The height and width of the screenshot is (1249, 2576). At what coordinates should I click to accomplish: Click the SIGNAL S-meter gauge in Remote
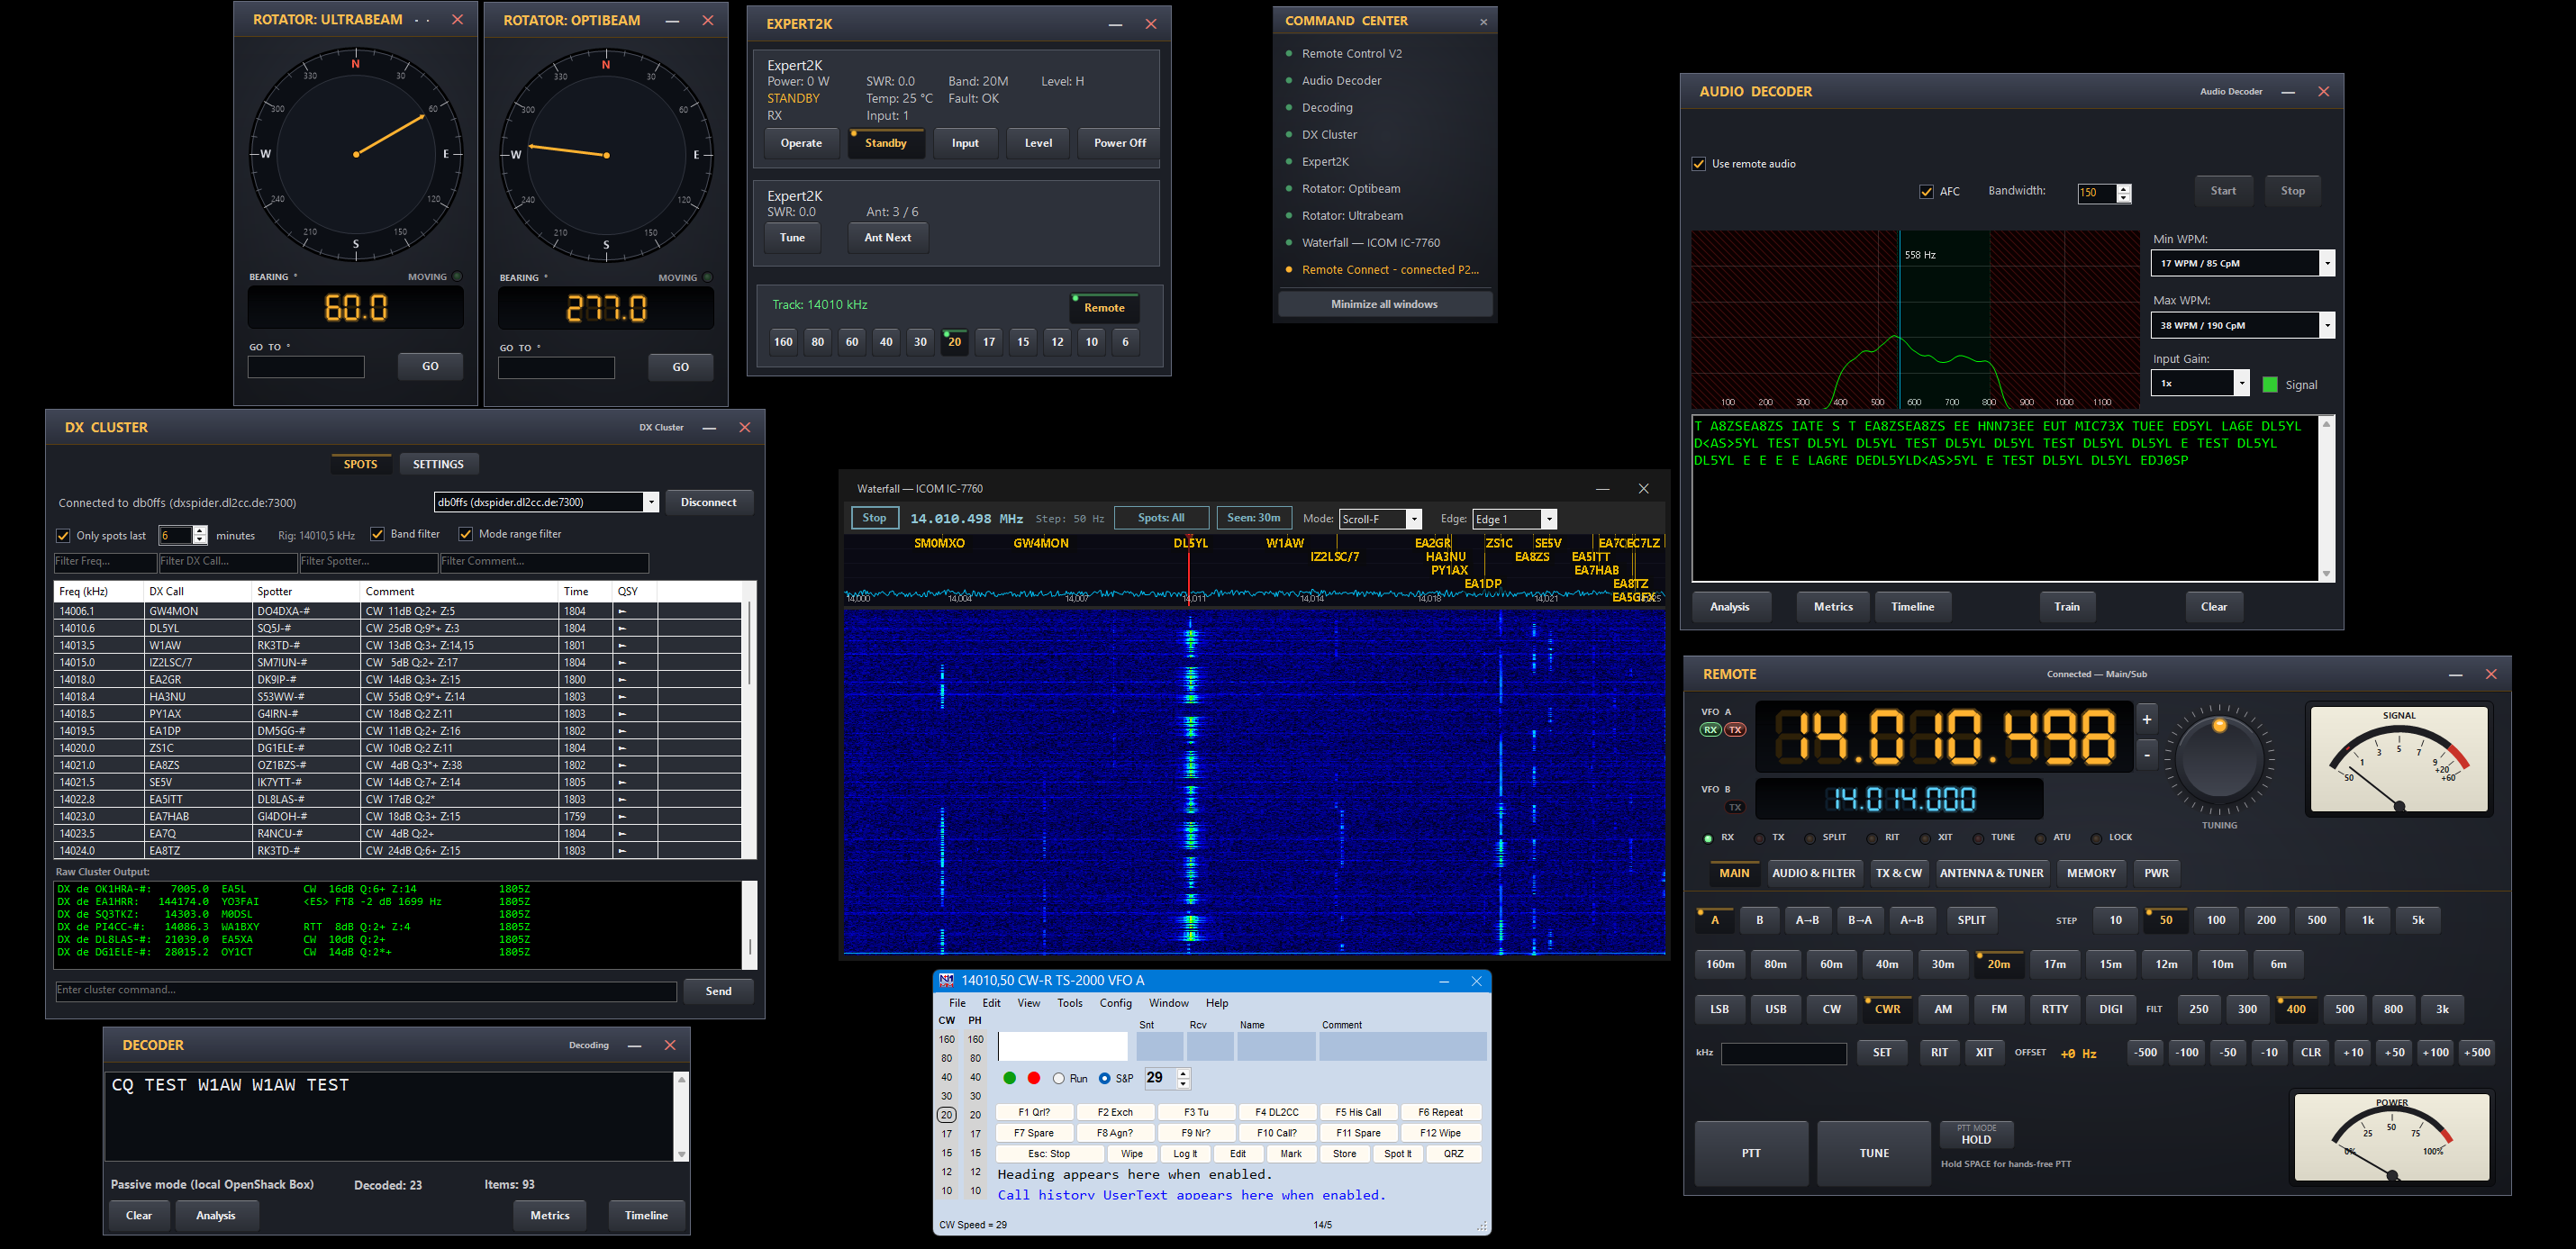coord(2399,760)
